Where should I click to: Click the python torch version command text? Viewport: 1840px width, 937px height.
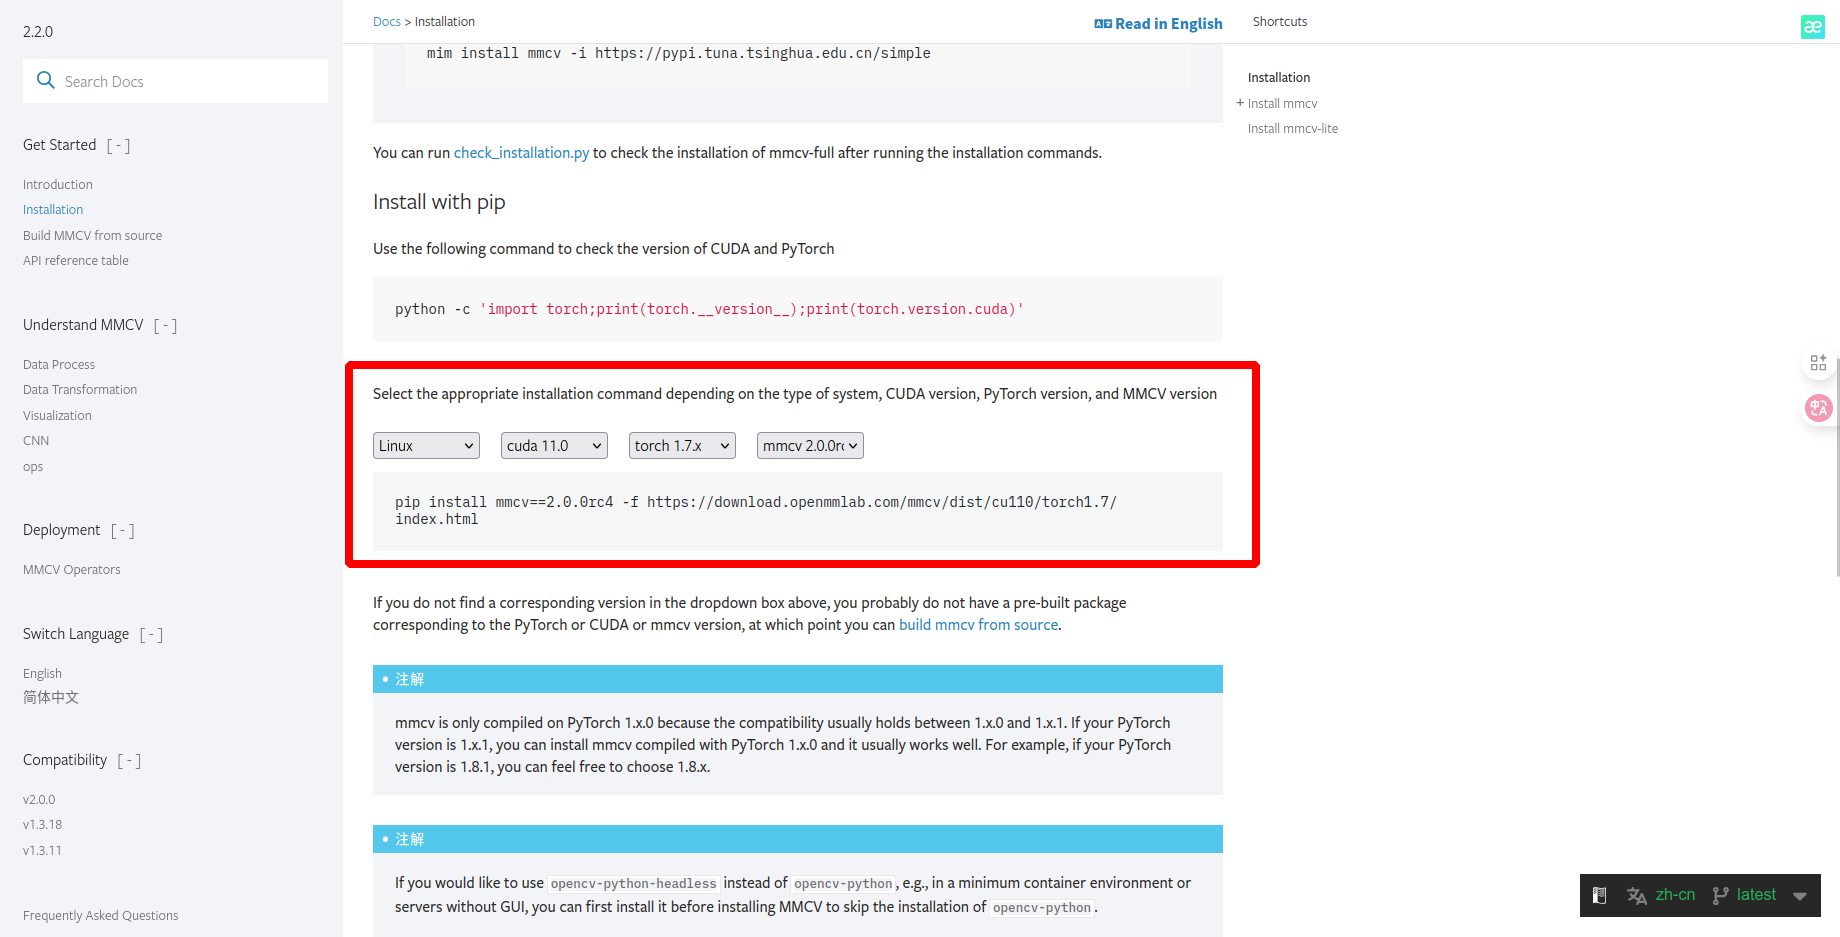(709, 310)
